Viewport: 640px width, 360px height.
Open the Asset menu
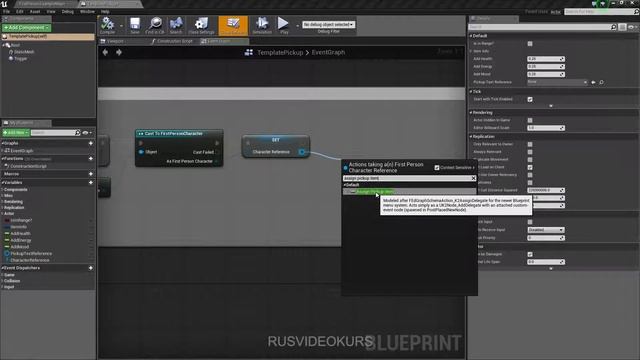(x=35, y=11)
